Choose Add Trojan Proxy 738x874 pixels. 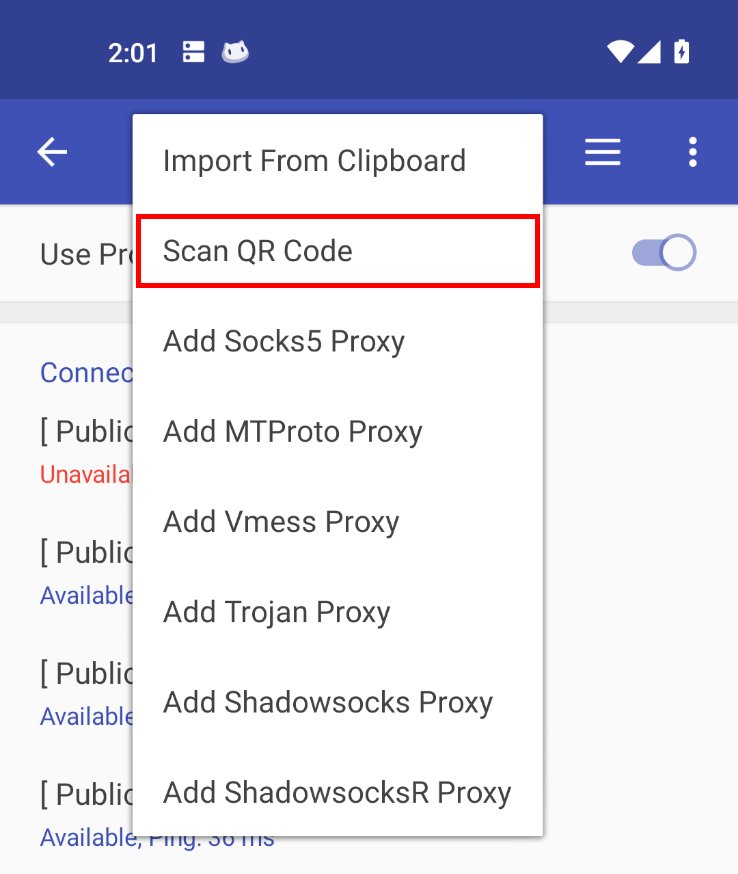click(338, 613)
